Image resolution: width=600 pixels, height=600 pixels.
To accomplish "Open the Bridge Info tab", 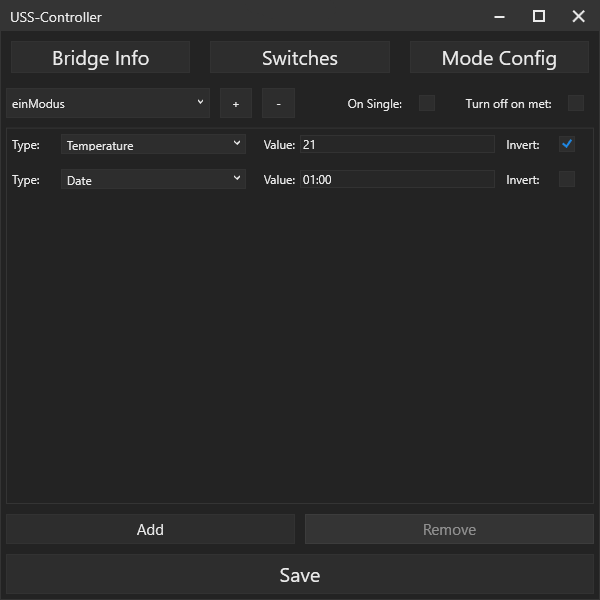I will pyautogui.click(x=100, y=57).
